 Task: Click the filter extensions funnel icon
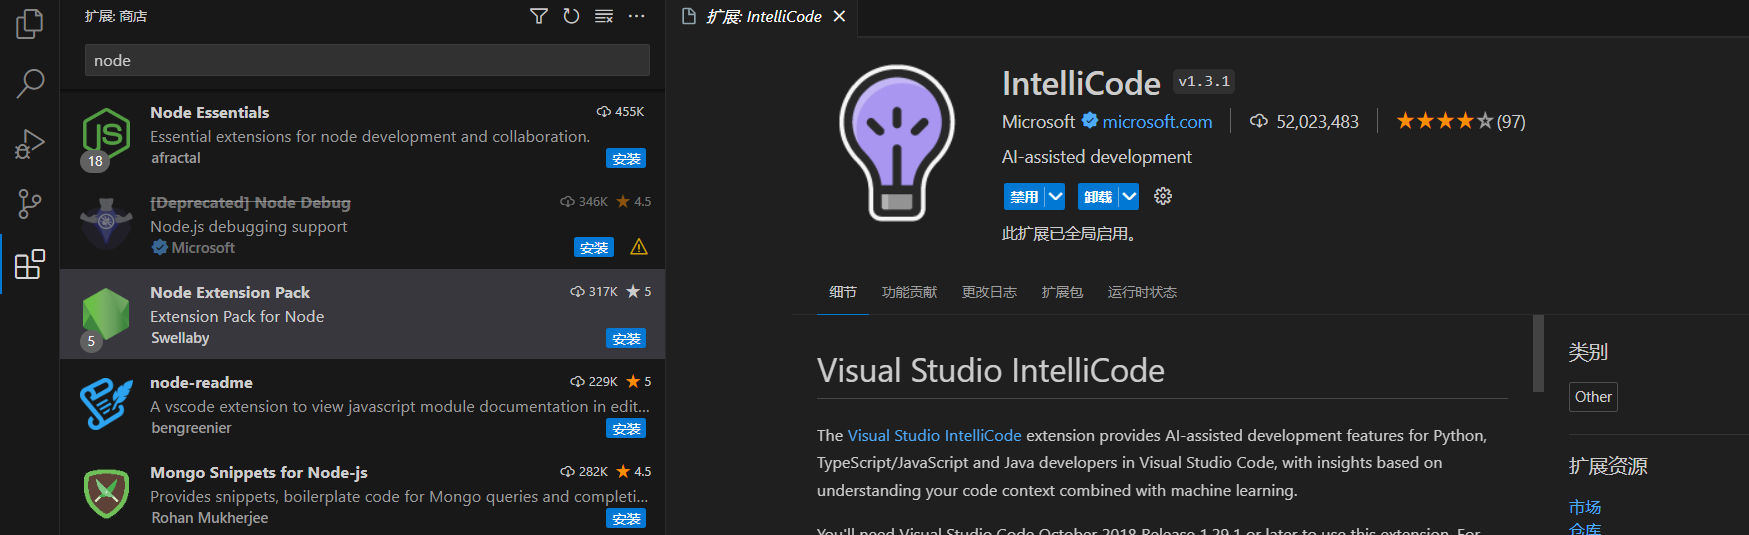pyautogui.click(x=539, y=16)
